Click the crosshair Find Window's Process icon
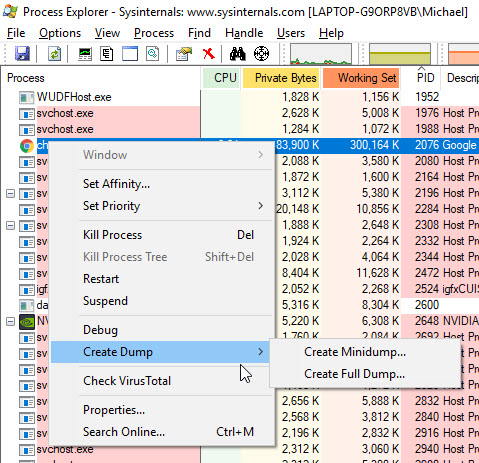 point(261,53)
